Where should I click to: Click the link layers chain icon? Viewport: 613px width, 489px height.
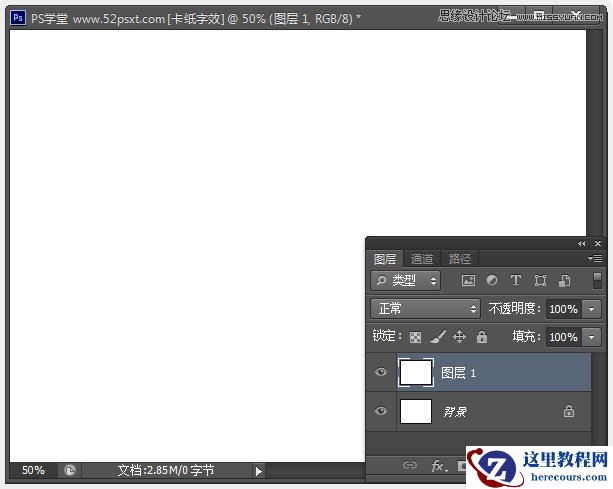point(410,465)
